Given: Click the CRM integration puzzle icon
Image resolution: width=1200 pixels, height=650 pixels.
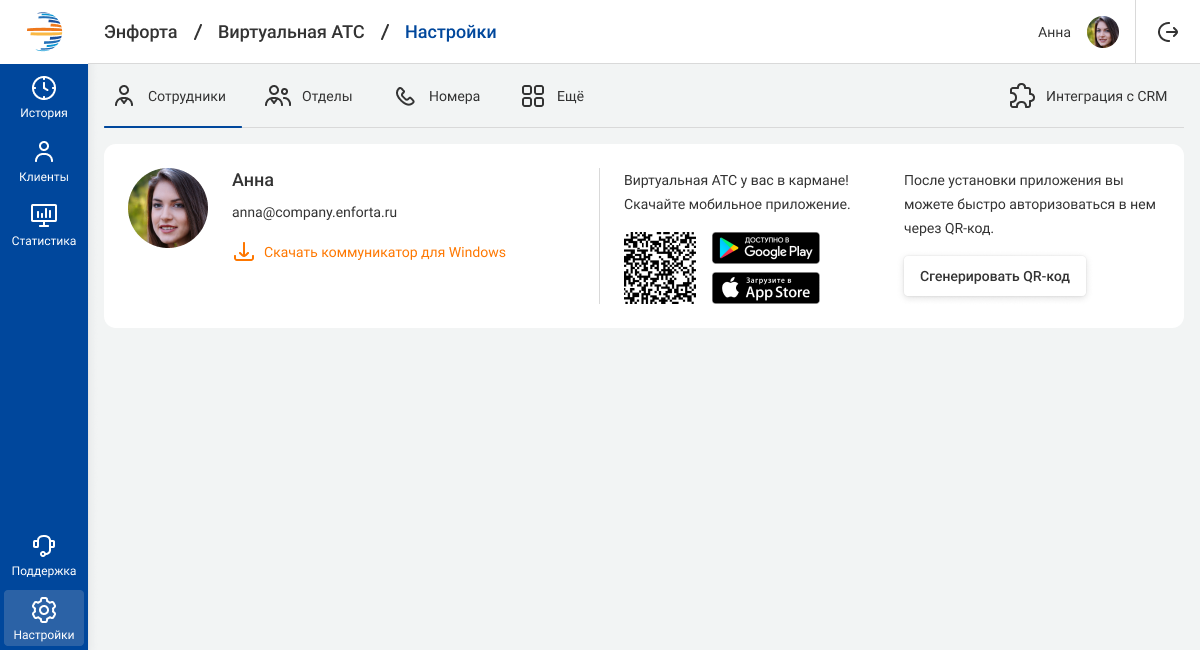Looking at the screenshot, I should 1022,96.
